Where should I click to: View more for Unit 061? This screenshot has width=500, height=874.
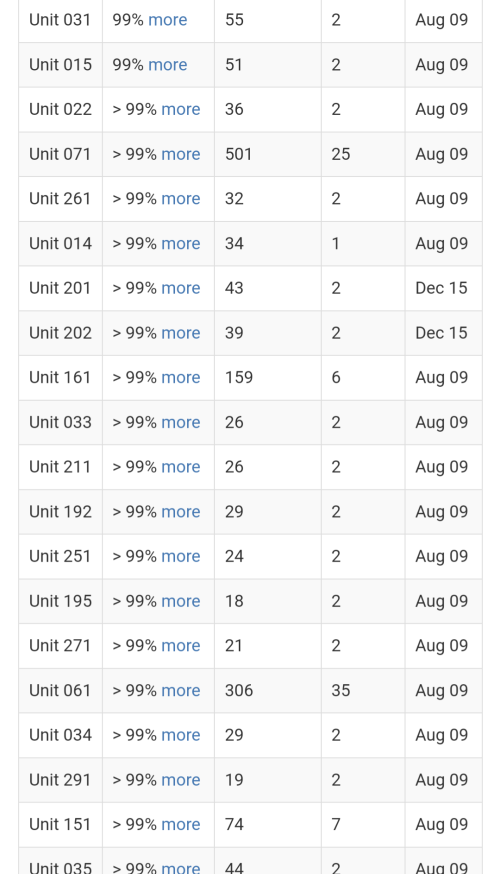point(181,690)
